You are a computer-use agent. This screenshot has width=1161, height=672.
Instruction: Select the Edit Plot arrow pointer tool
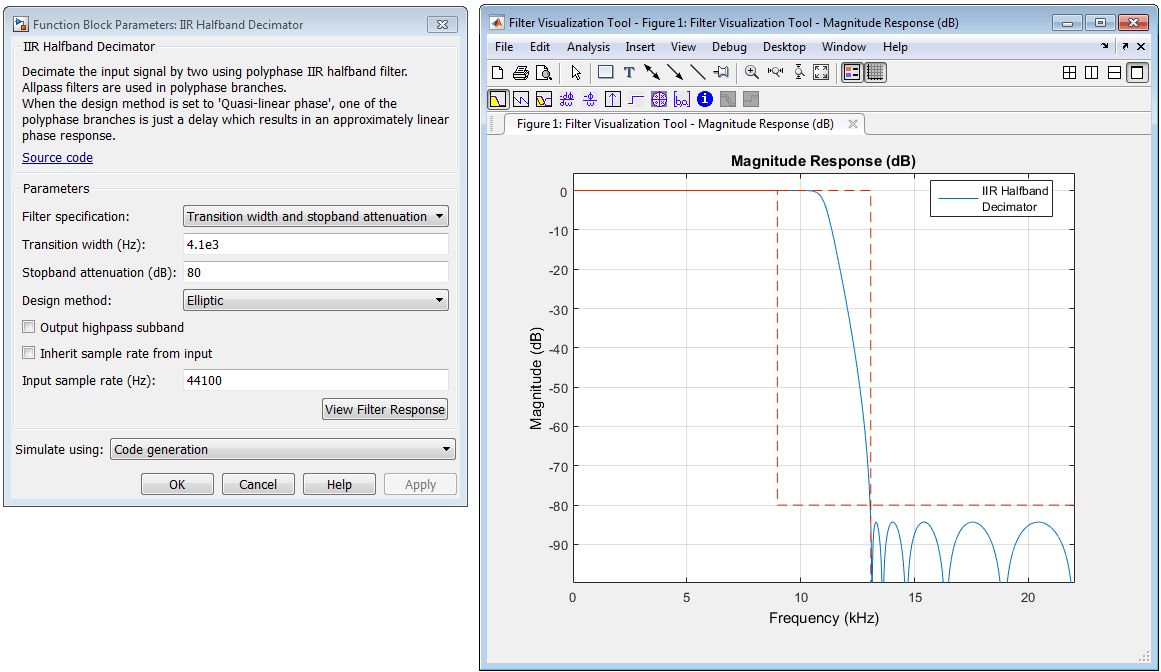[x=576, y=73]
